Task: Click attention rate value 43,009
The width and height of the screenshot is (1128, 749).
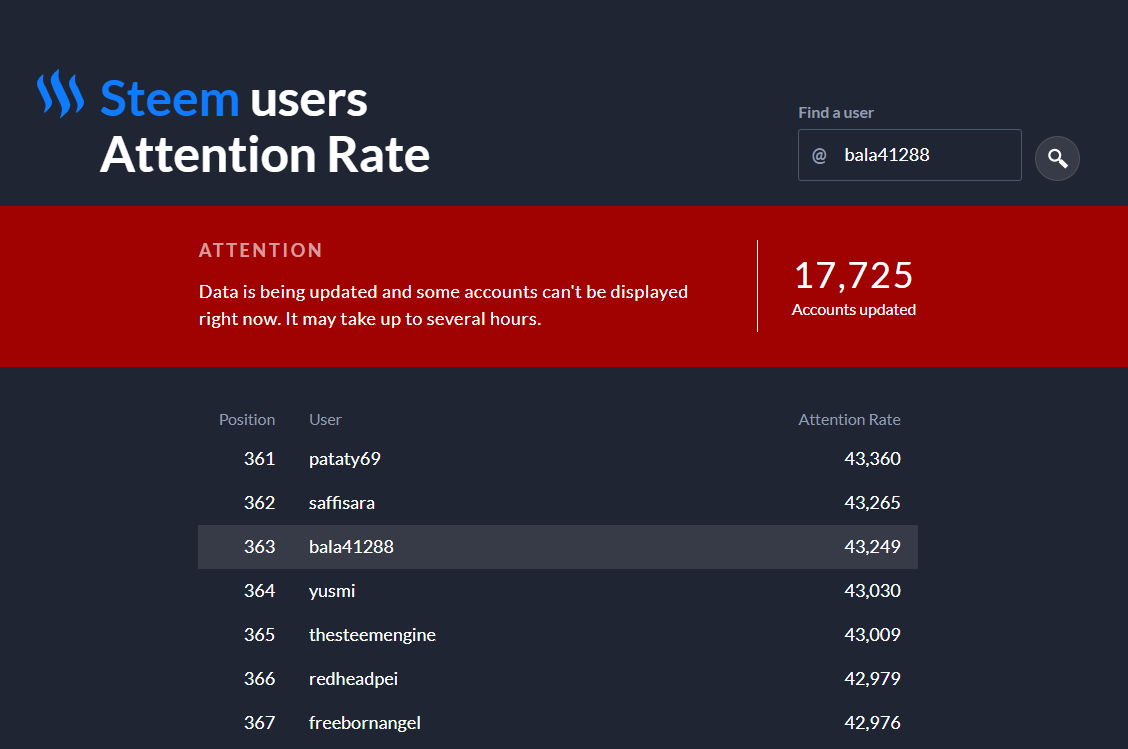Action: [872, 635]
